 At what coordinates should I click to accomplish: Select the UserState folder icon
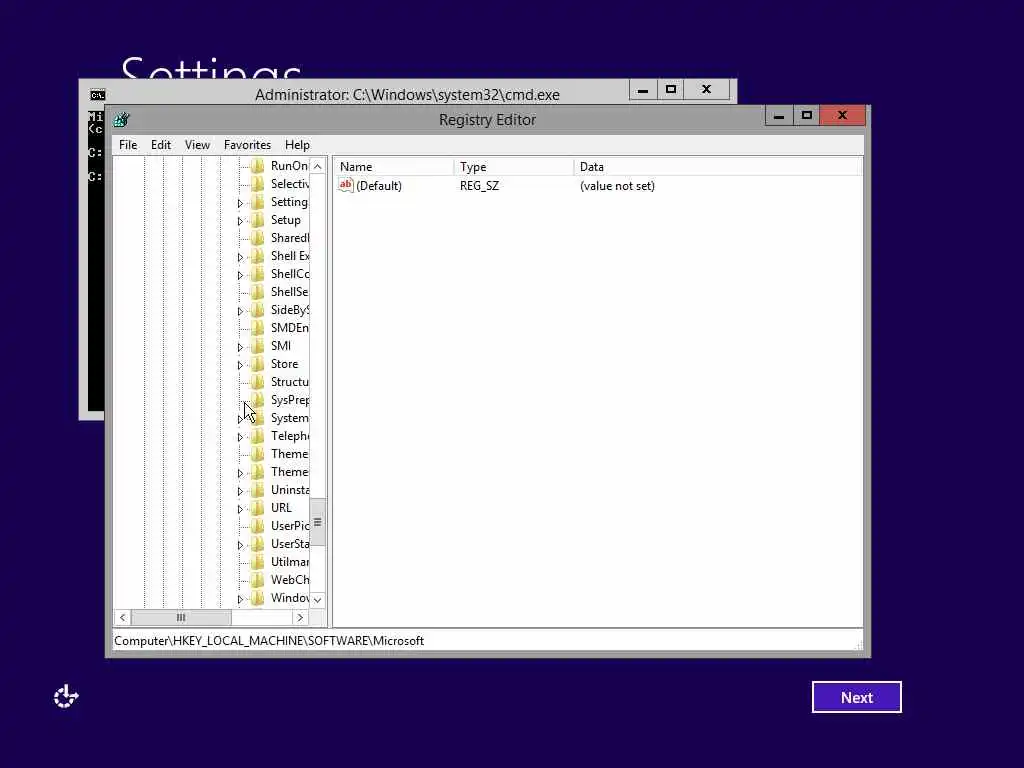(258, 543)
